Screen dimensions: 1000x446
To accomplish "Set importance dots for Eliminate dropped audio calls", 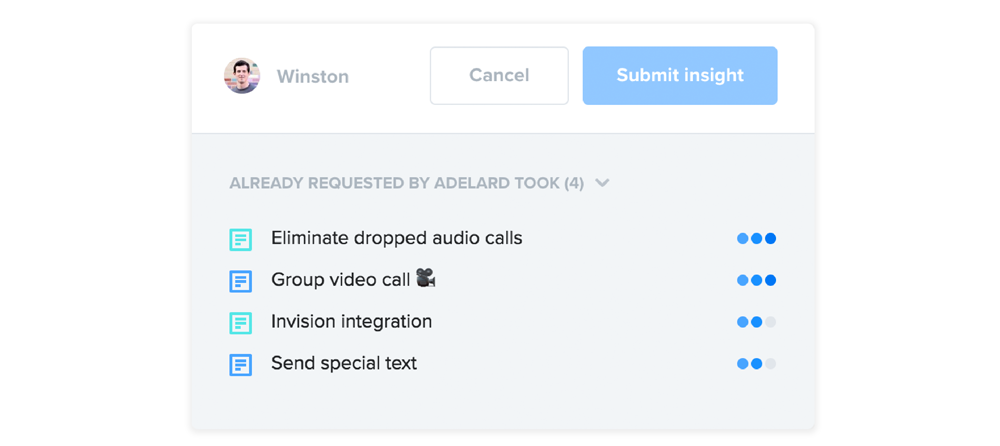I will [756, 239].
